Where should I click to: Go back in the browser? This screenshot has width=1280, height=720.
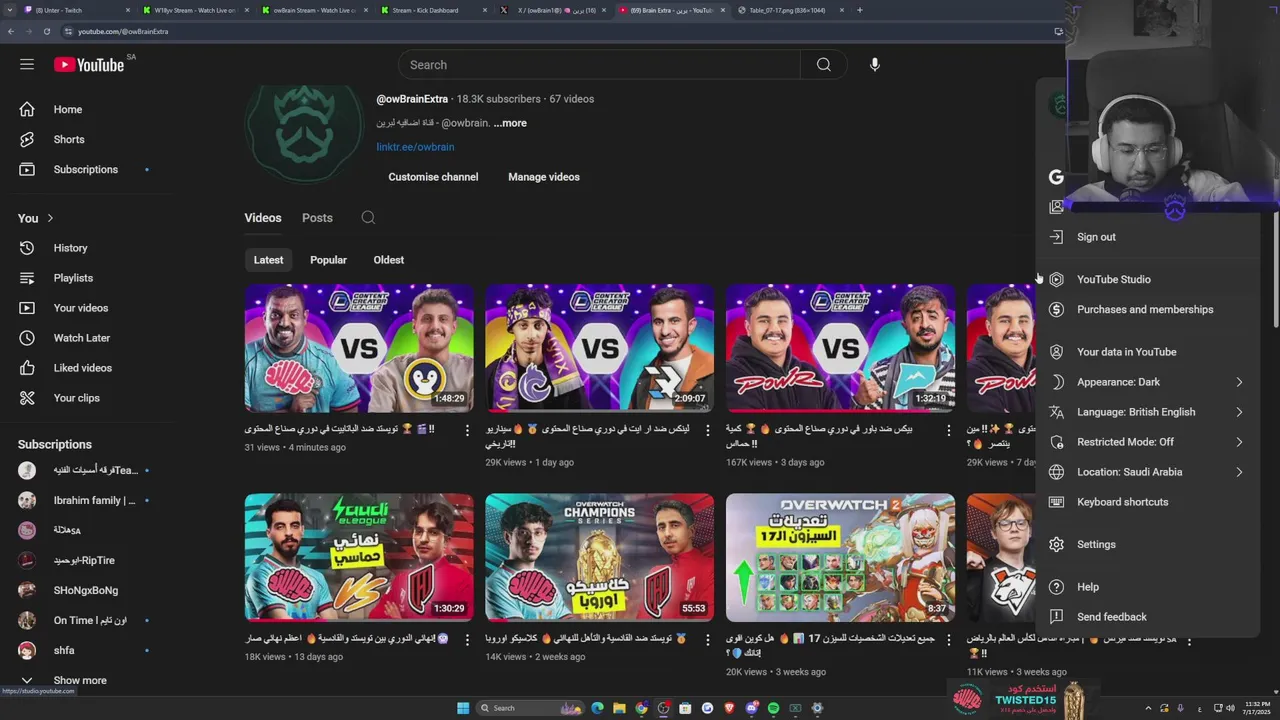[11, 31]
